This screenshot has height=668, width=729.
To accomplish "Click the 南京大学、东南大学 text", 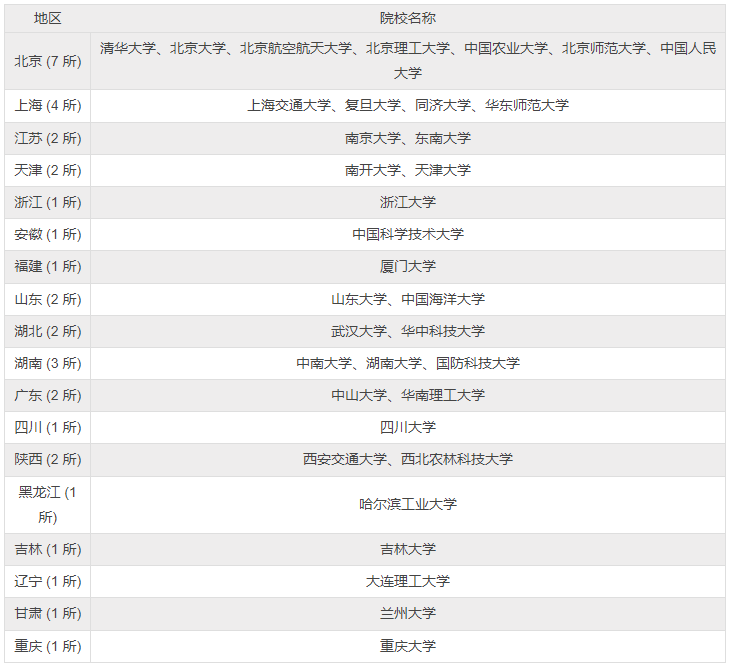I will pos(408,138).
